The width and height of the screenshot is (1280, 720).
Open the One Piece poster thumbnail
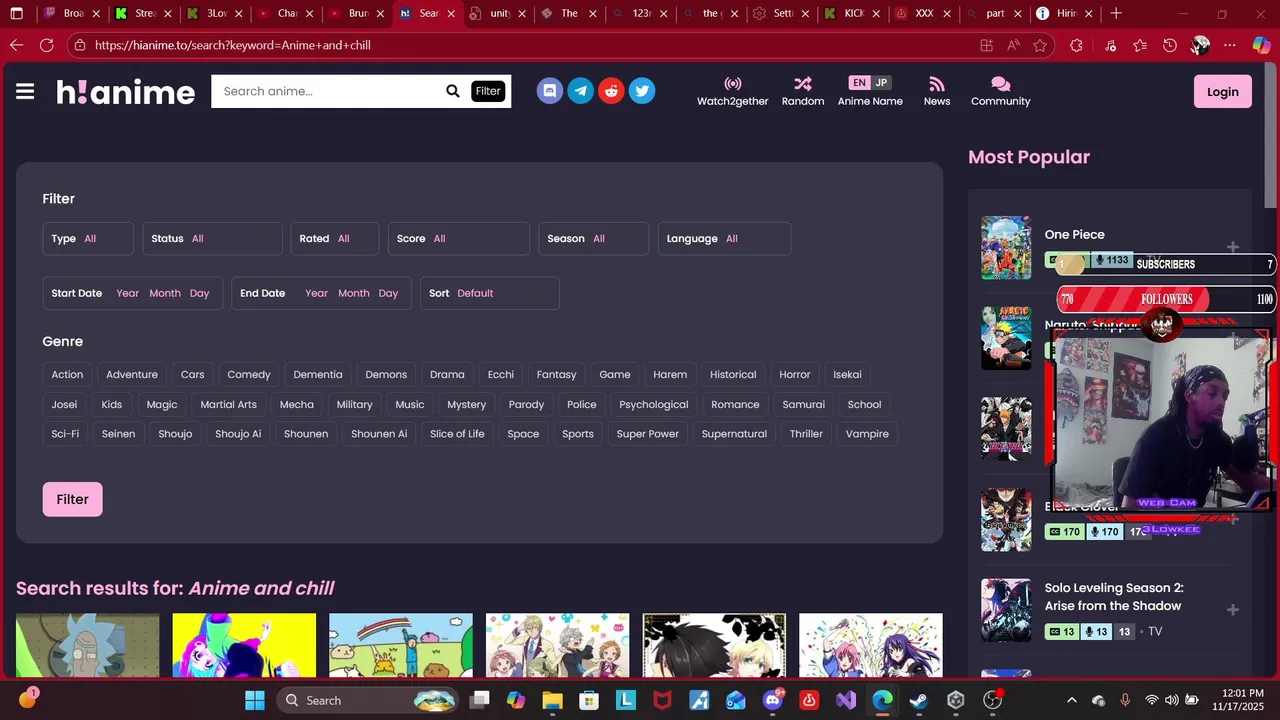[x=1005, y=248]
